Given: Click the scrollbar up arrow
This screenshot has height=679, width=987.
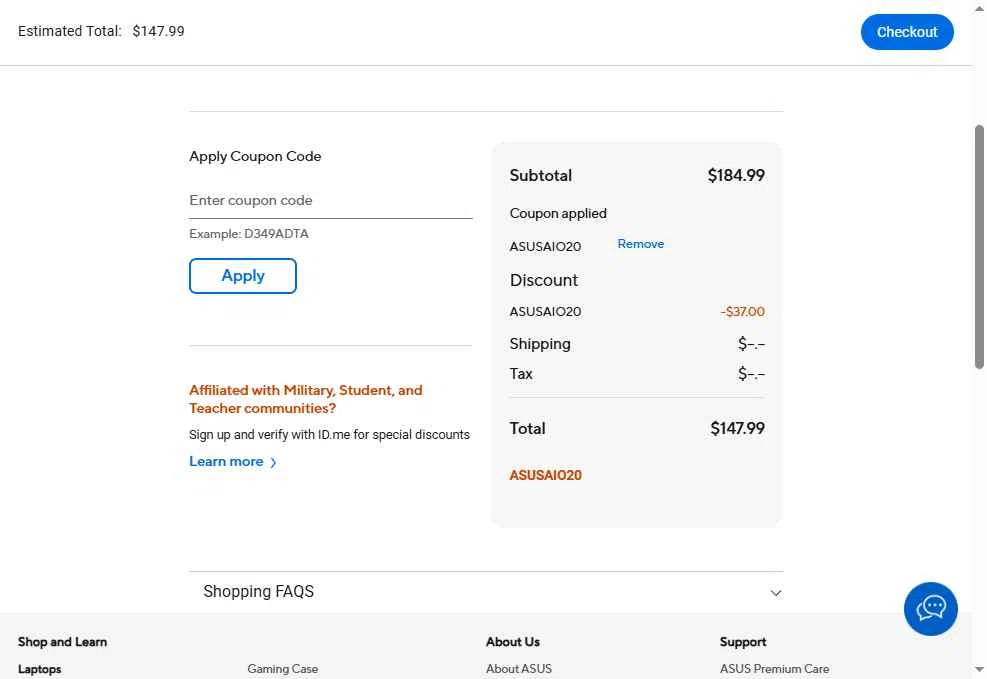Looking at the screenshot, I should [x=979, y=7].
